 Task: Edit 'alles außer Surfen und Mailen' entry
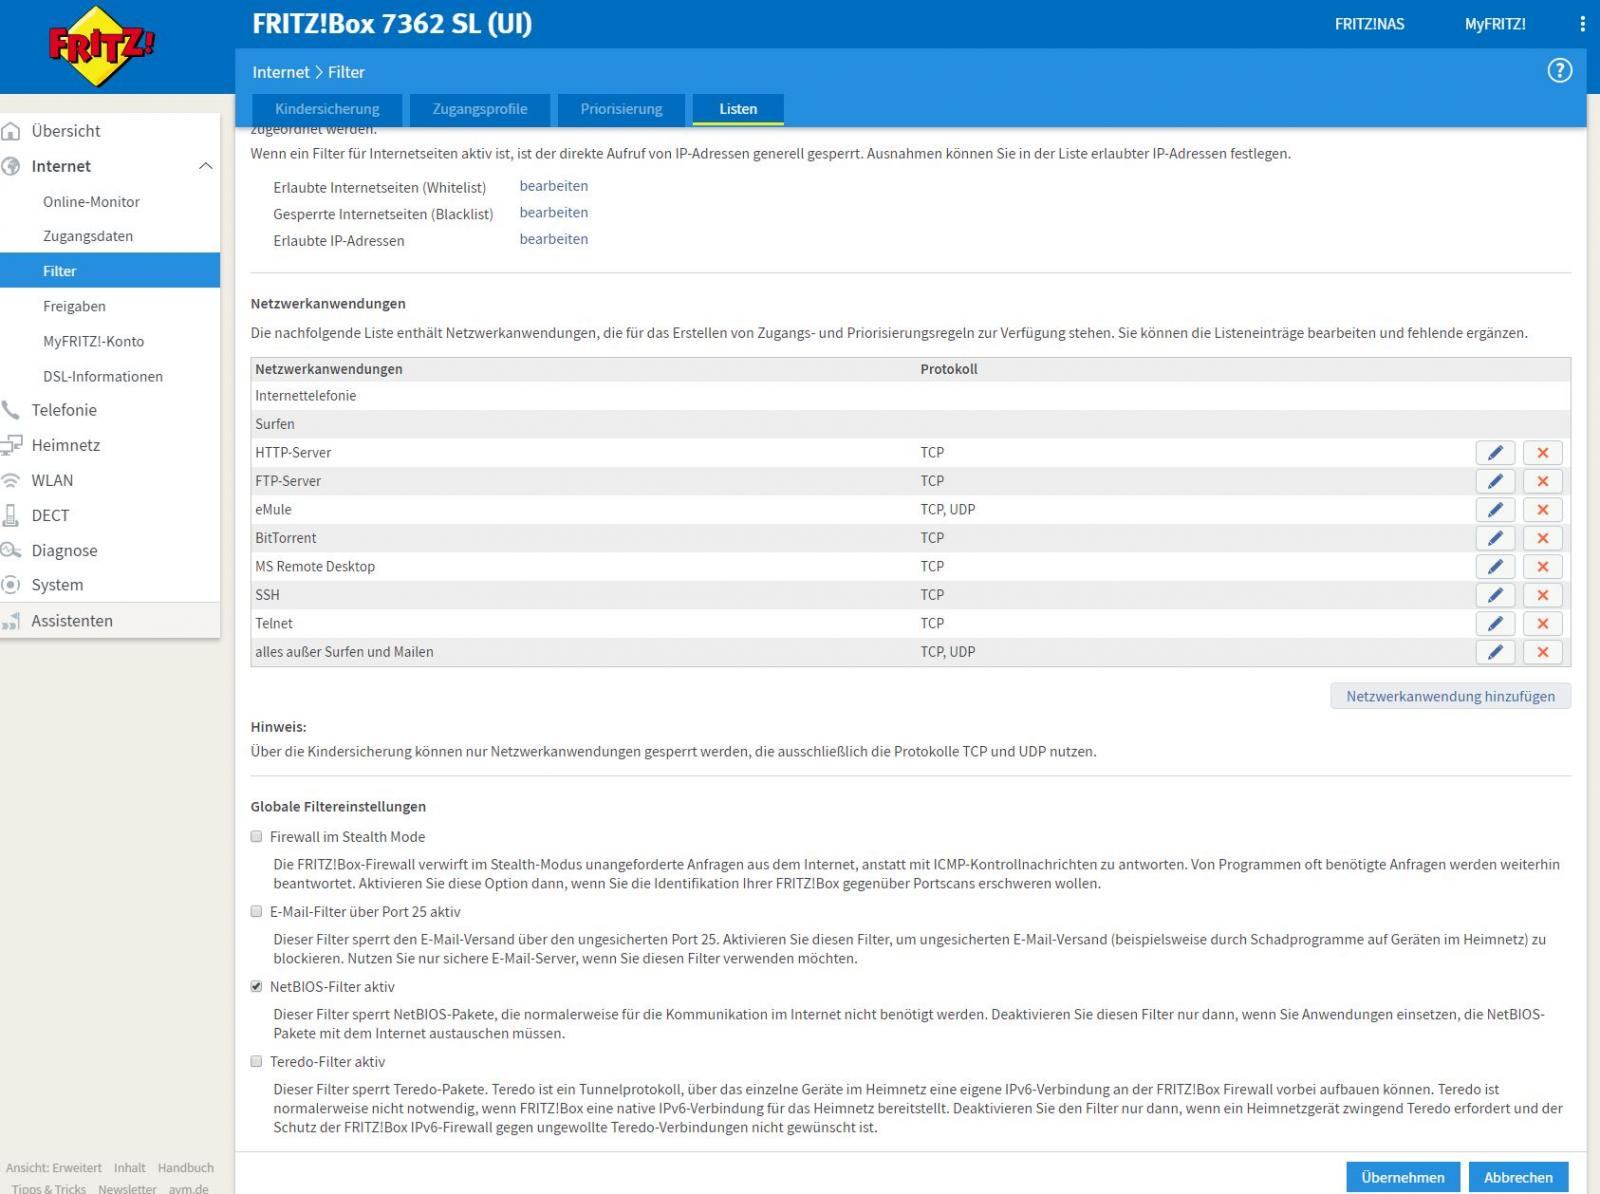tap(1495, 652)
